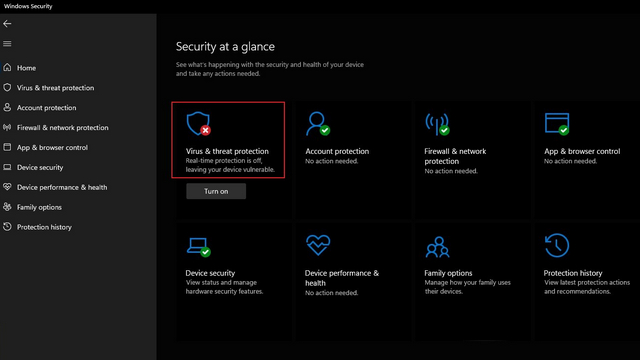Click 'View status and manage hardware security features'
Screen dimensions: 640x360
click(x=224, y=287)
